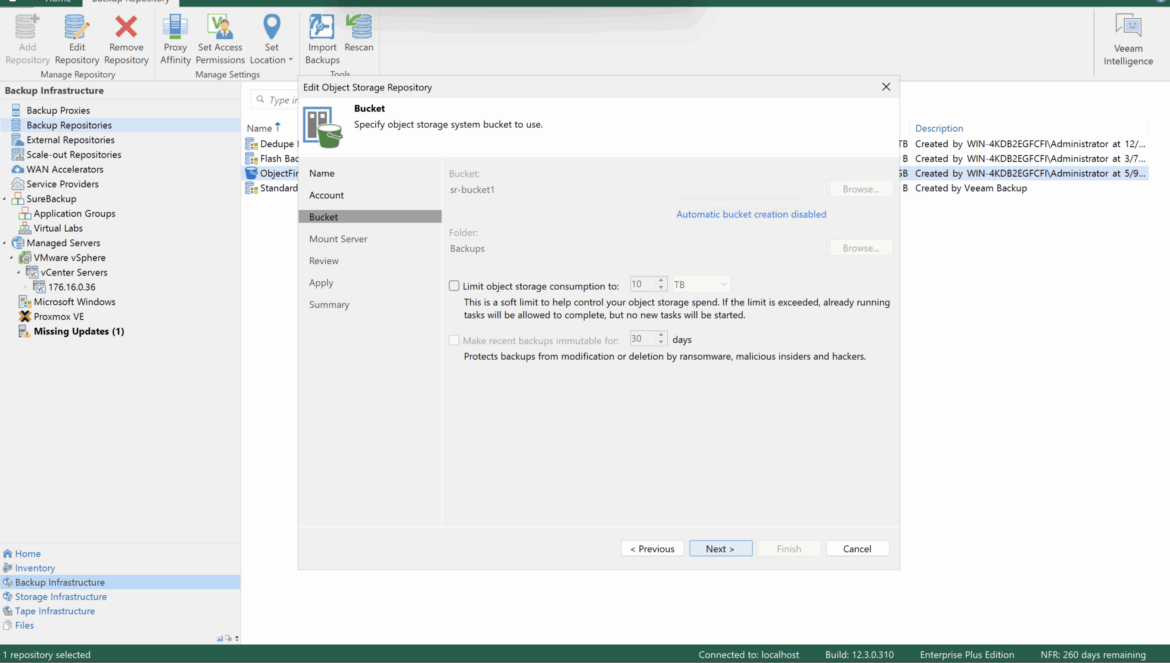This screenshot has width=1170, height=663.
Task: Select Microsoft Windows managed servers
Action: point(74,302)
